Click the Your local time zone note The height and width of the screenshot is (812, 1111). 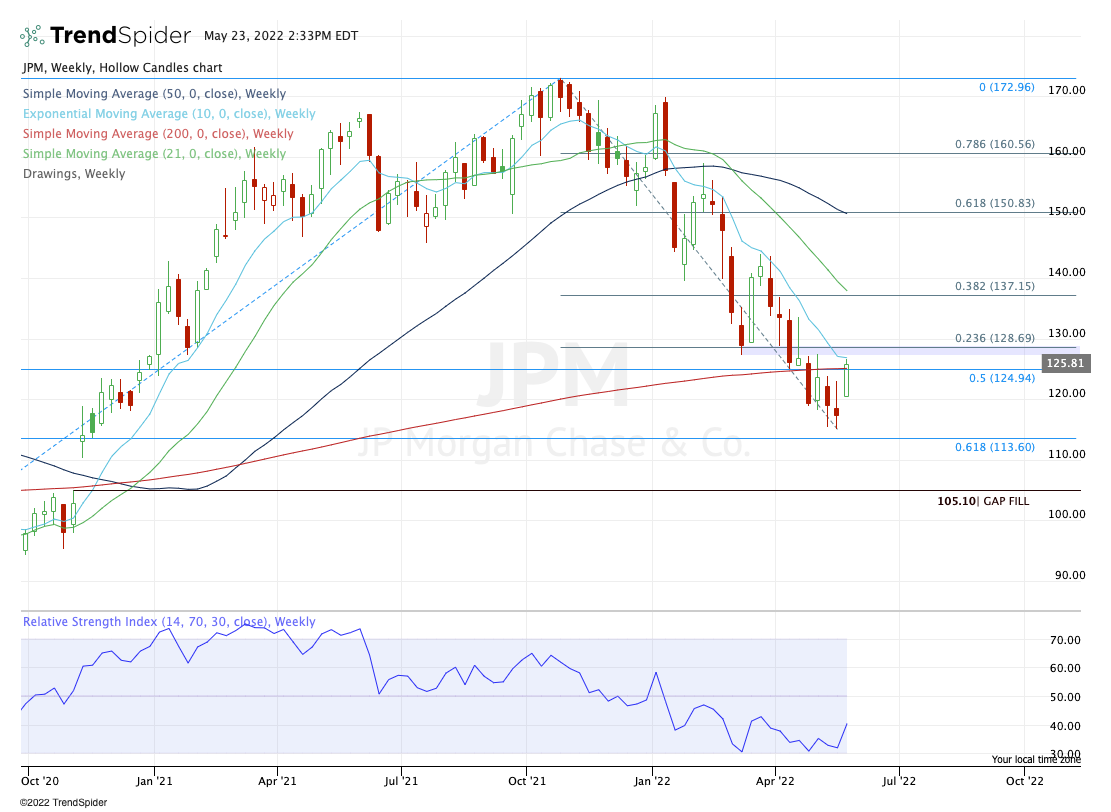click(1036, 760)
